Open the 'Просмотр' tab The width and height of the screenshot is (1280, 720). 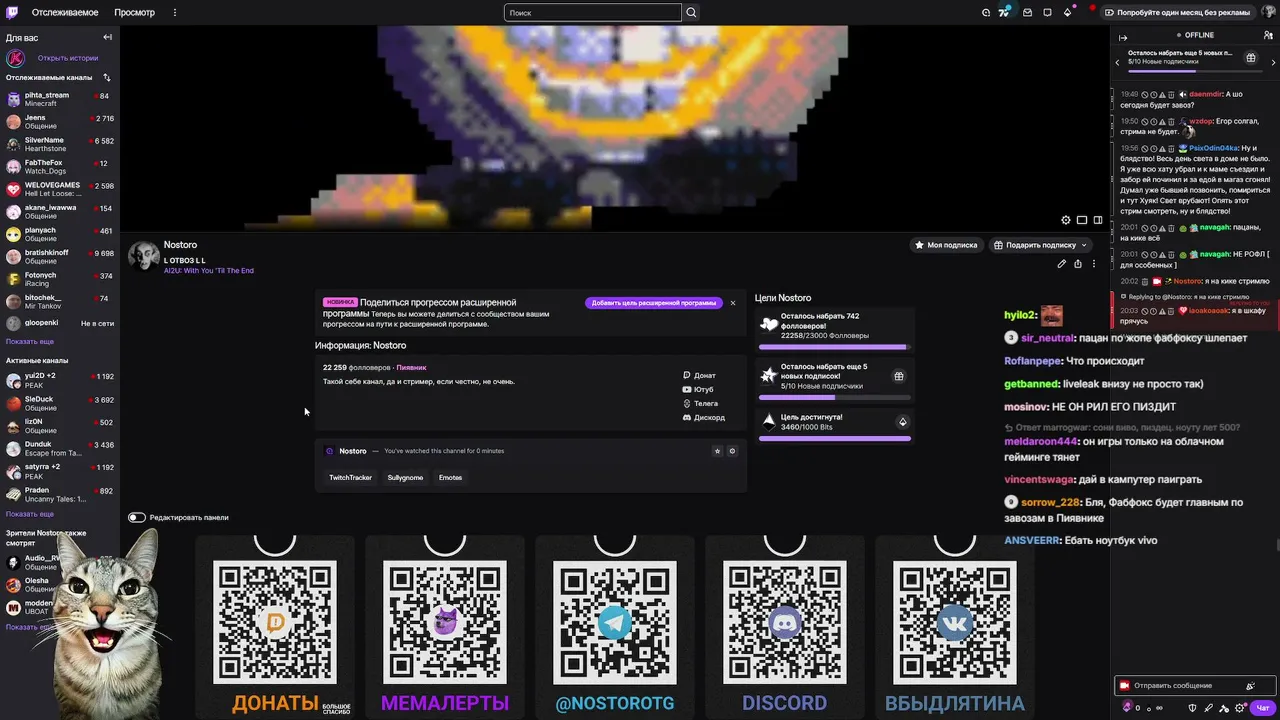click(x=134, y=13)
